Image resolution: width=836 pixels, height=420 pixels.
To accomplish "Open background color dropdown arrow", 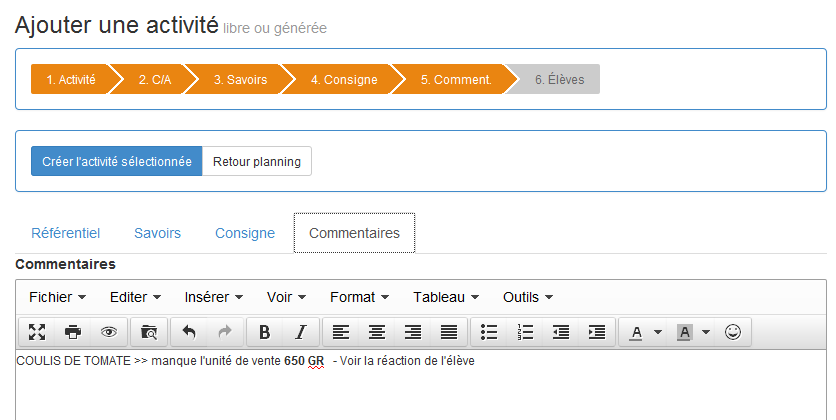I will pos(706,332).
